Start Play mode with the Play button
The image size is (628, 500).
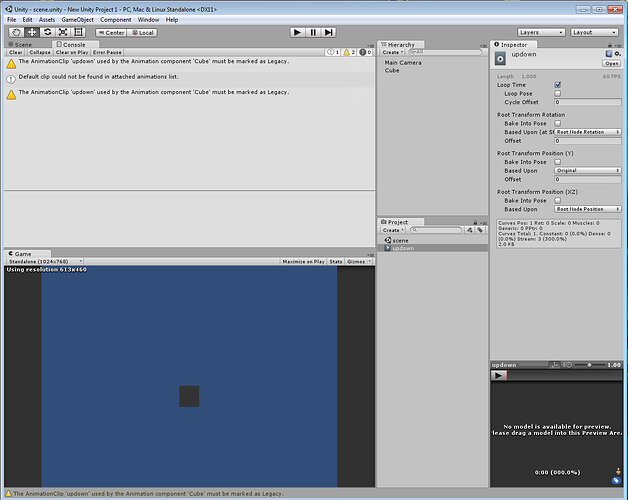tap(297, 32)
